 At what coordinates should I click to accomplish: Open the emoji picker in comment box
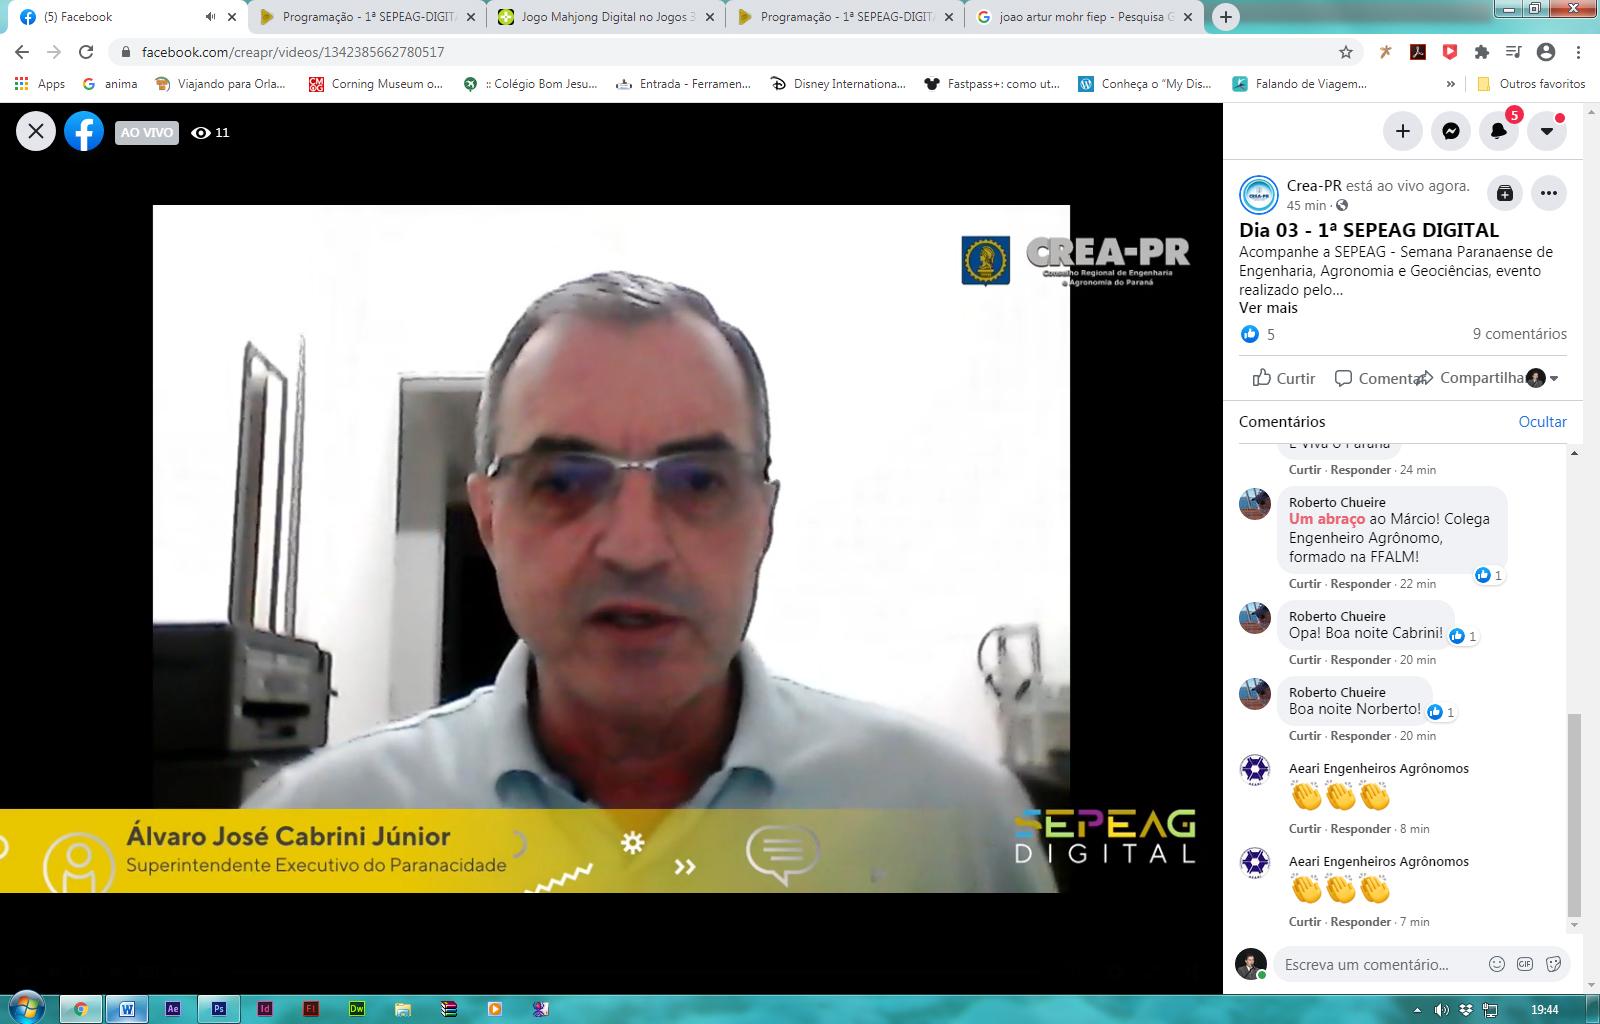click(1497, 964)
